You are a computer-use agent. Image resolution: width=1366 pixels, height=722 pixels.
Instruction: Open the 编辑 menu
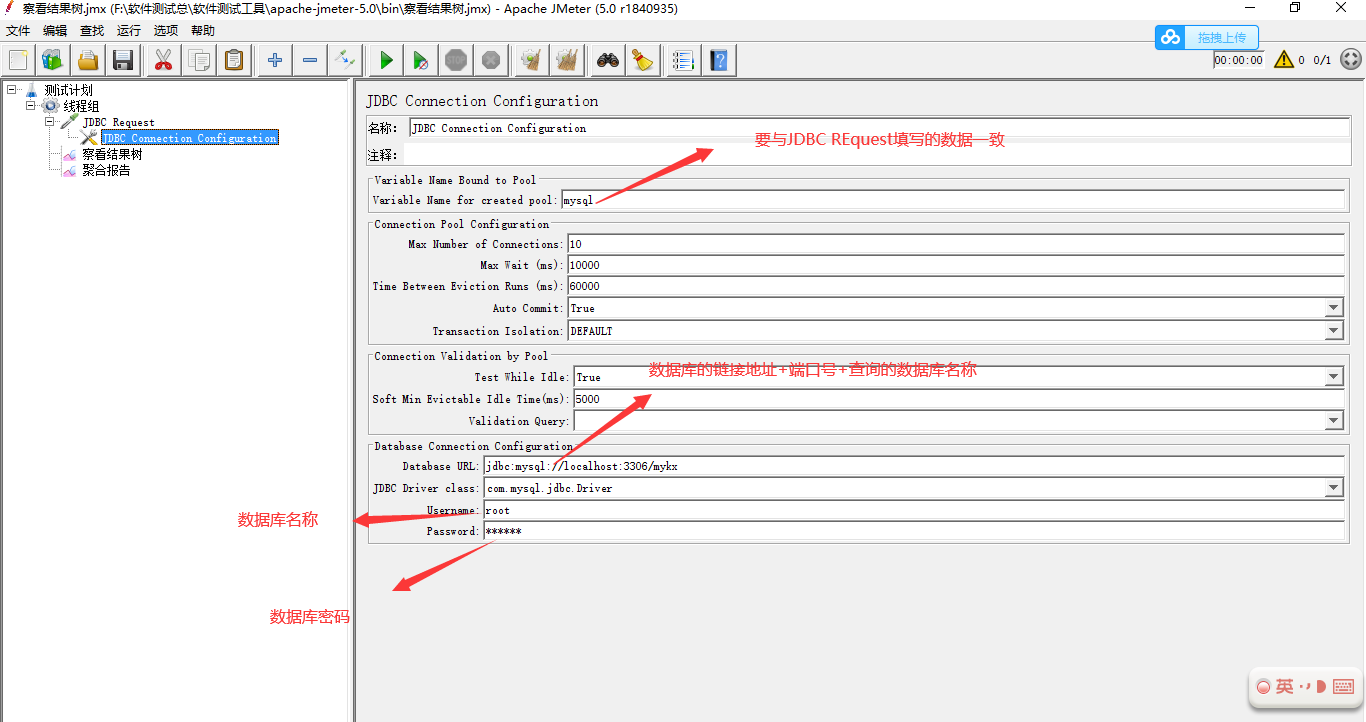pyautogui.click(x=55, y=31)
